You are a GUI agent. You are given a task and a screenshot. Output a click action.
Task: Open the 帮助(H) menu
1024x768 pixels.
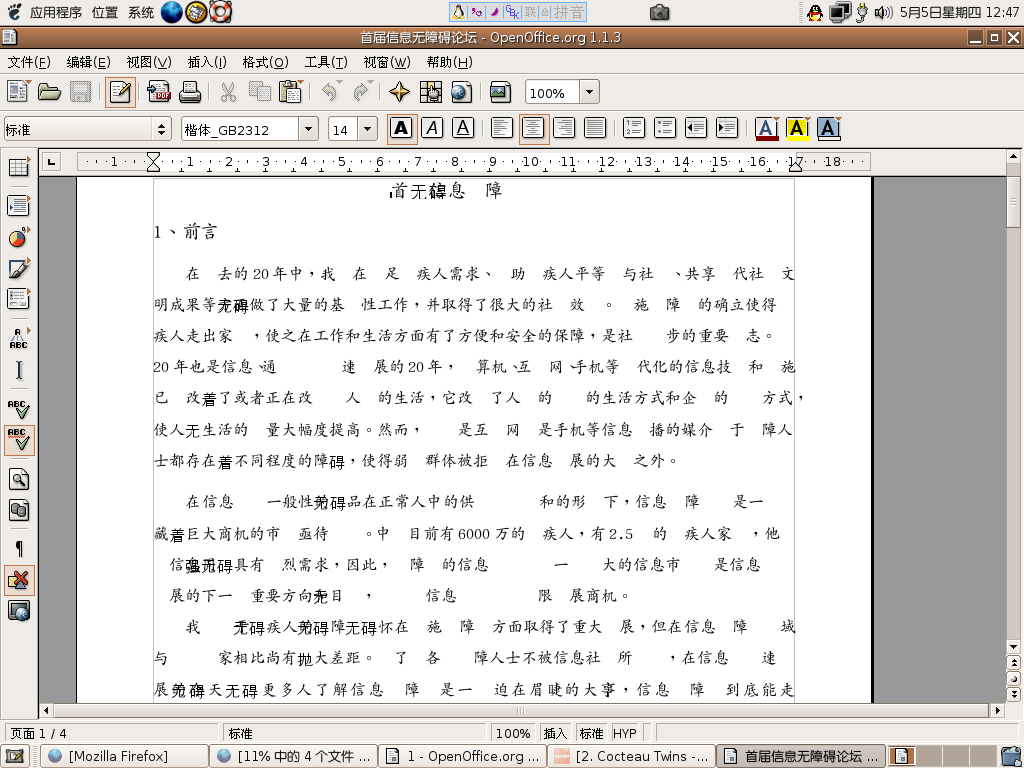pos(449,62)
